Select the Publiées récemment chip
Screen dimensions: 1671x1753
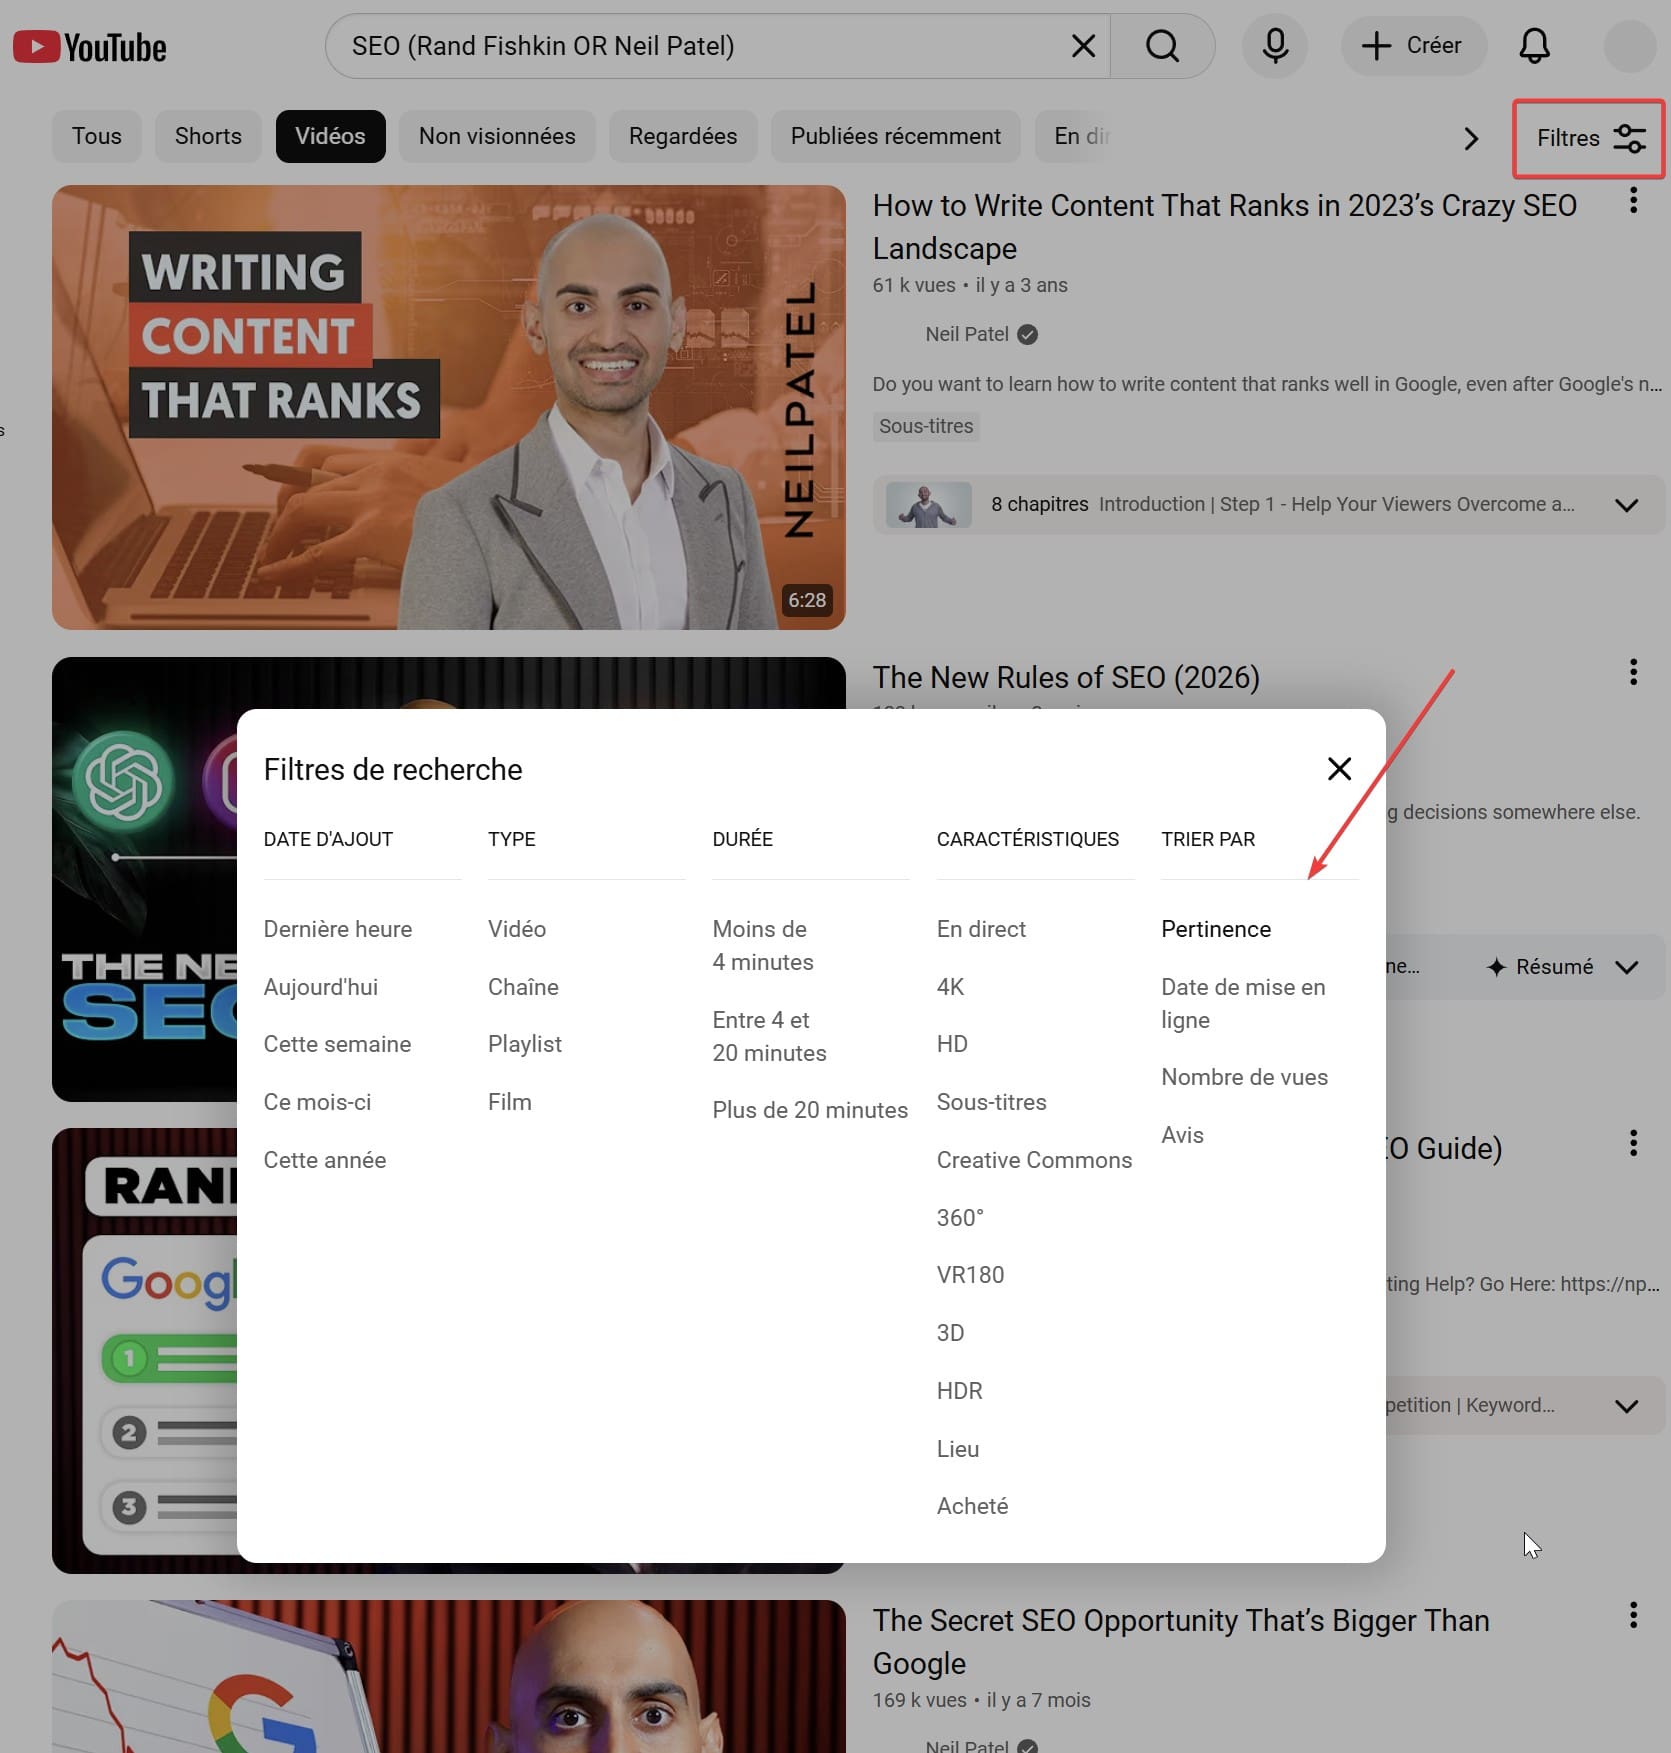click(x=895, y=137)
